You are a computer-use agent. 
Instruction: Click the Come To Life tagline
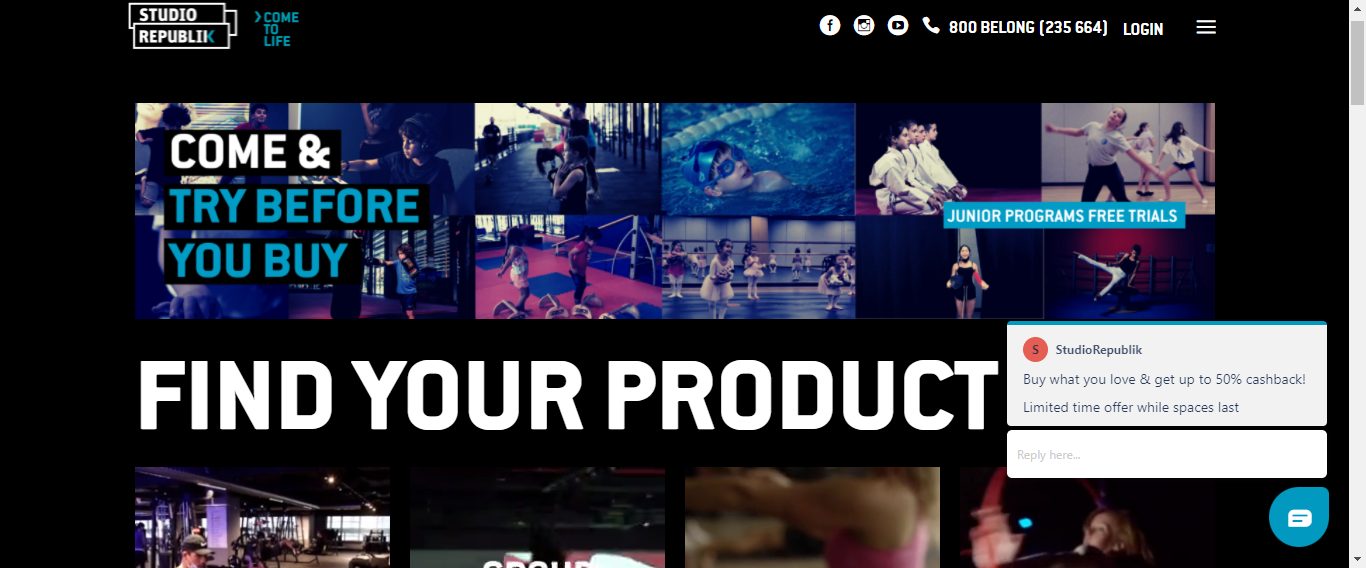point(277,29)
